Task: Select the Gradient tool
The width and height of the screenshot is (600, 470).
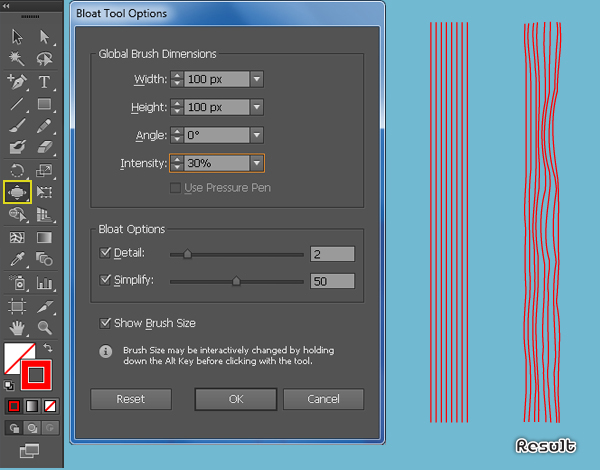Action: (x=44, y=238)
